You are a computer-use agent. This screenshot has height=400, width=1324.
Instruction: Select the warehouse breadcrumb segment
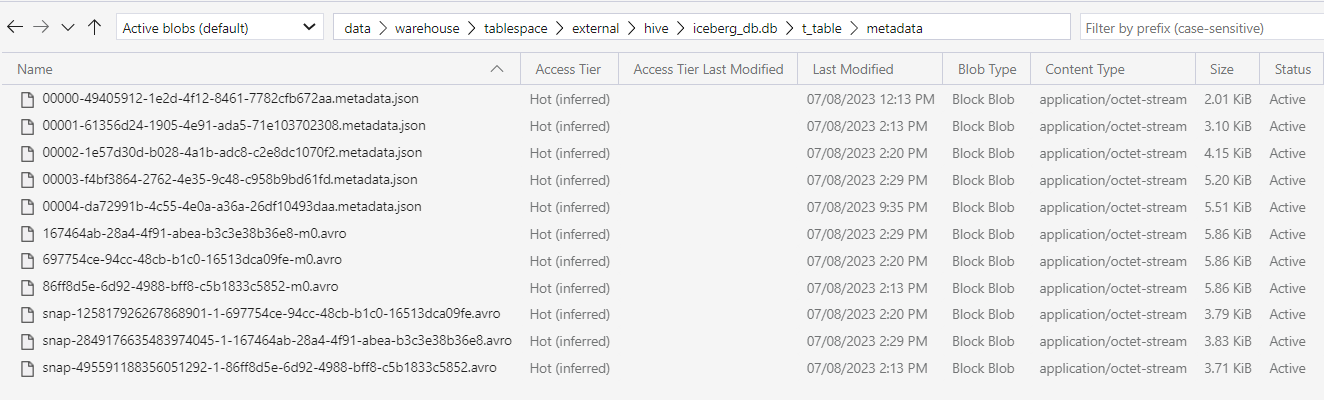427,29
